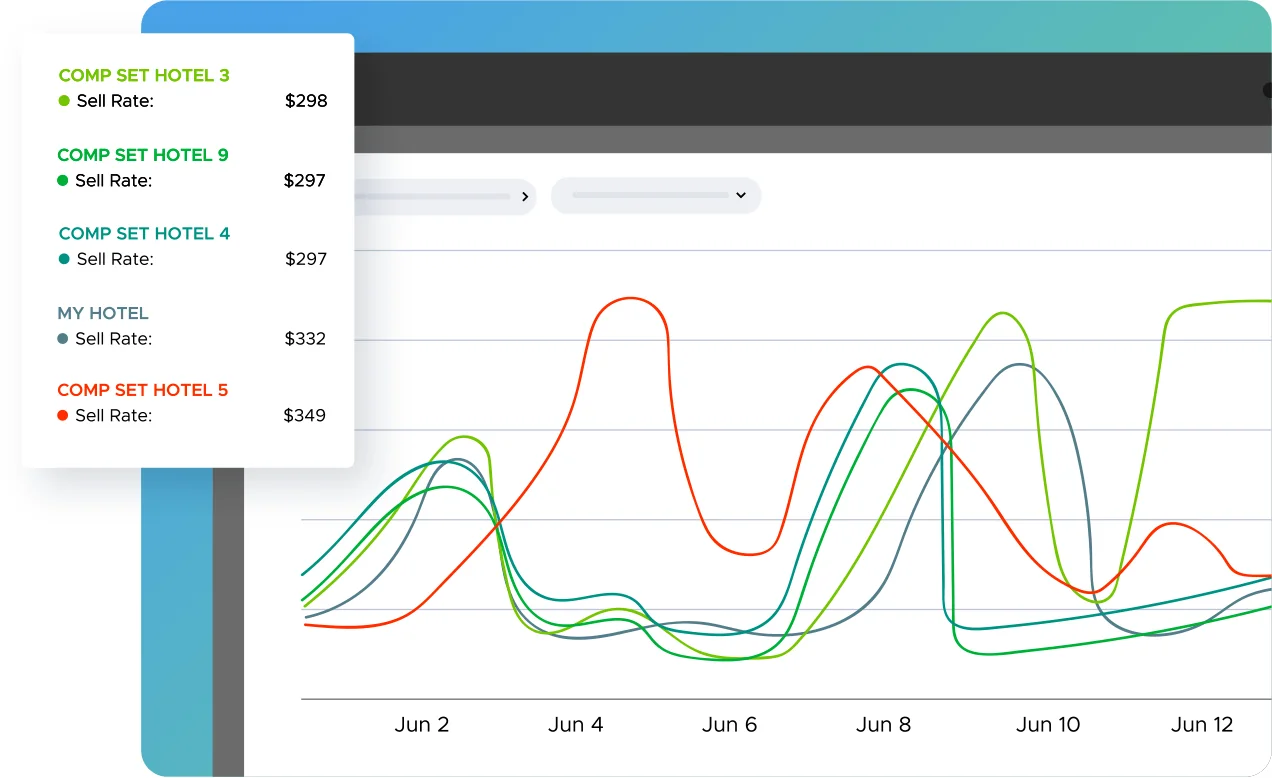The height and width of the screenshot is (778, 1272).
Task: Click the Sell Rate label under COMP SET HOTEL 5
Action: click(x=114, y=415)
